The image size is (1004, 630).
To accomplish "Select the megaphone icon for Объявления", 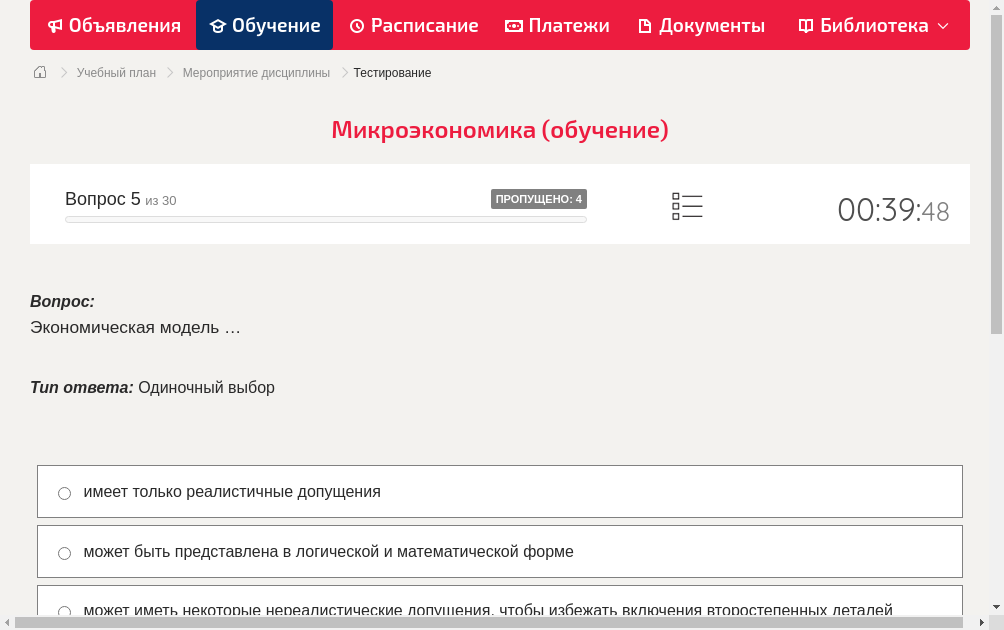I will pyautogui.click(x=54, y=25).
